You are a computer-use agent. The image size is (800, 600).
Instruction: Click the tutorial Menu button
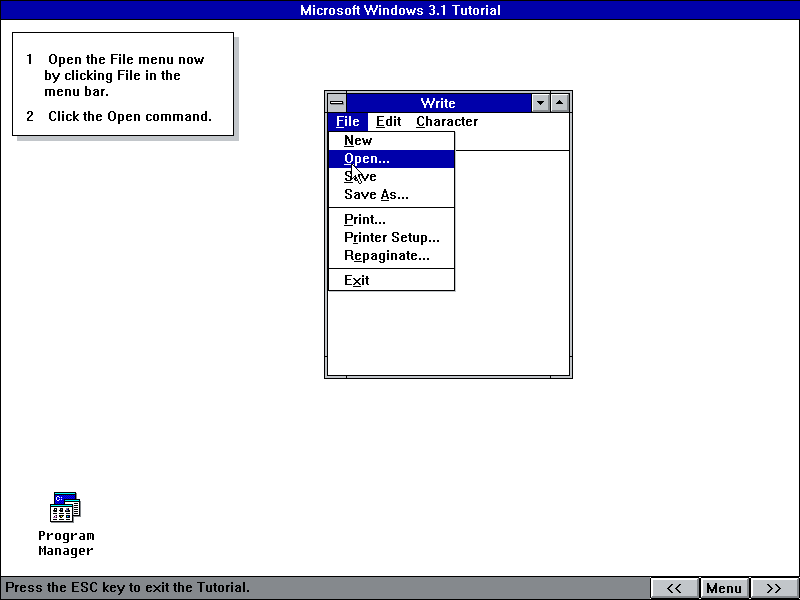[724, 588]
